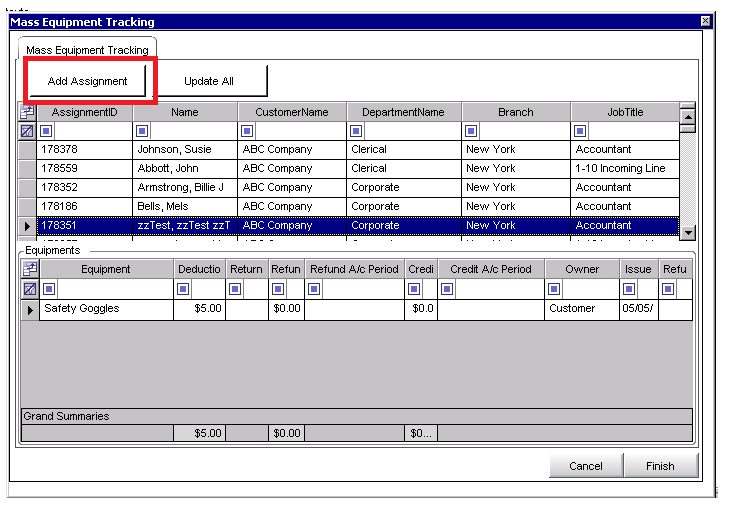Click Equipment filter input field

[114, 289]
